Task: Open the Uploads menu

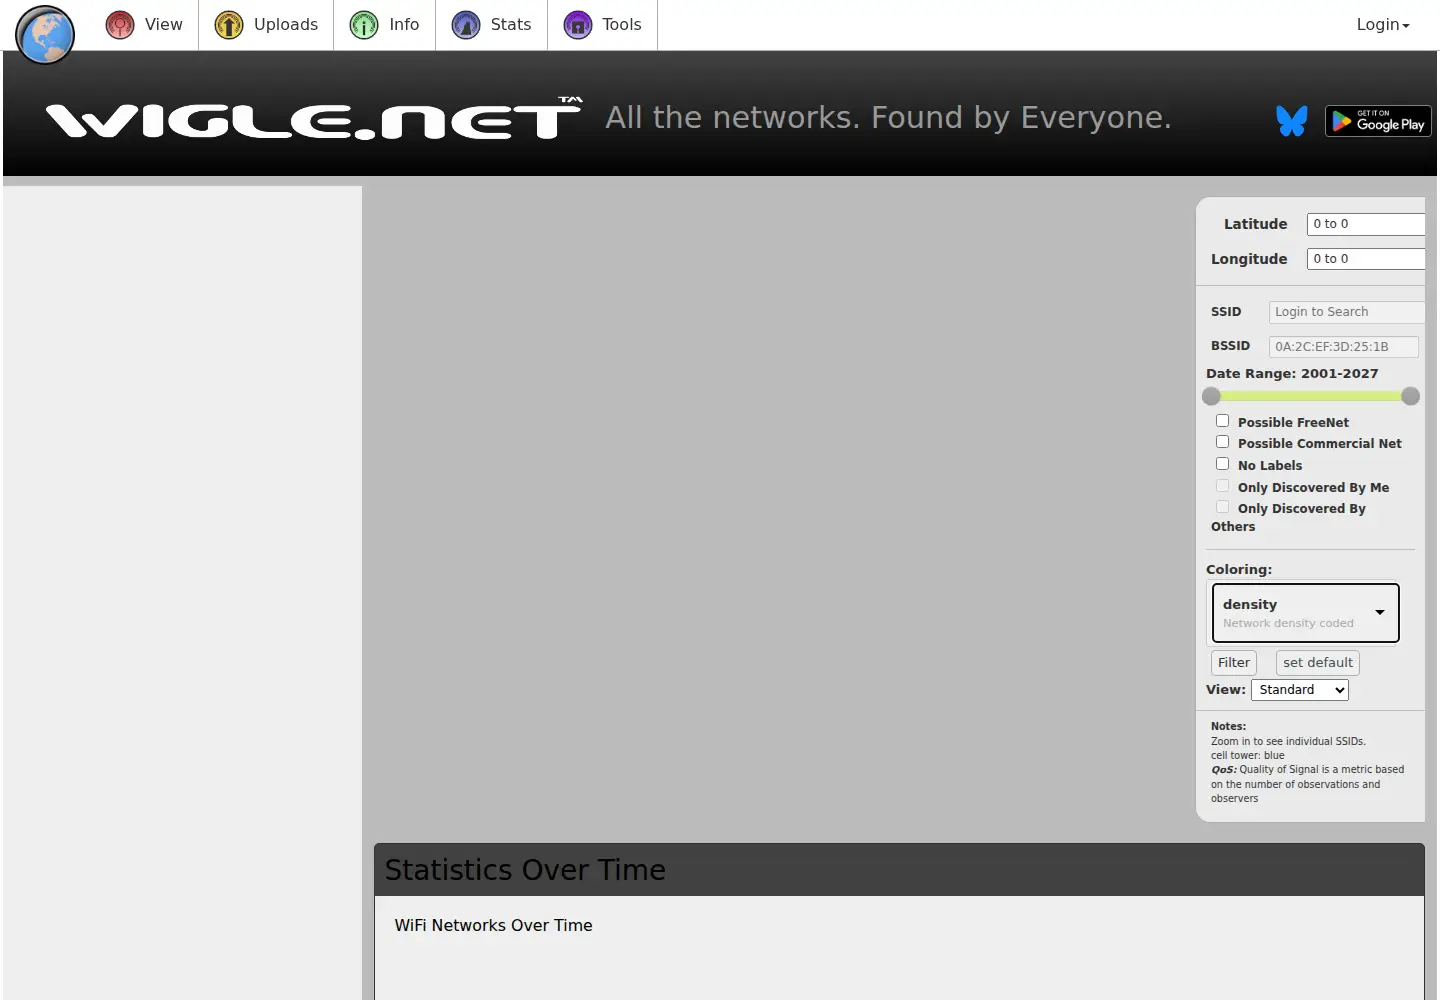Action: click(266, 25)
